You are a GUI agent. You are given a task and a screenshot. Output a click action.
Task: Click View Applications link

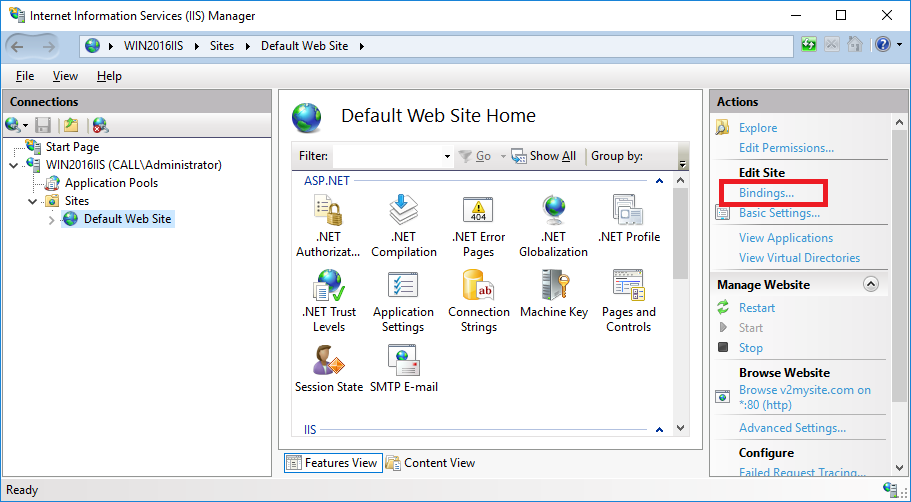(x=786, y=238)
